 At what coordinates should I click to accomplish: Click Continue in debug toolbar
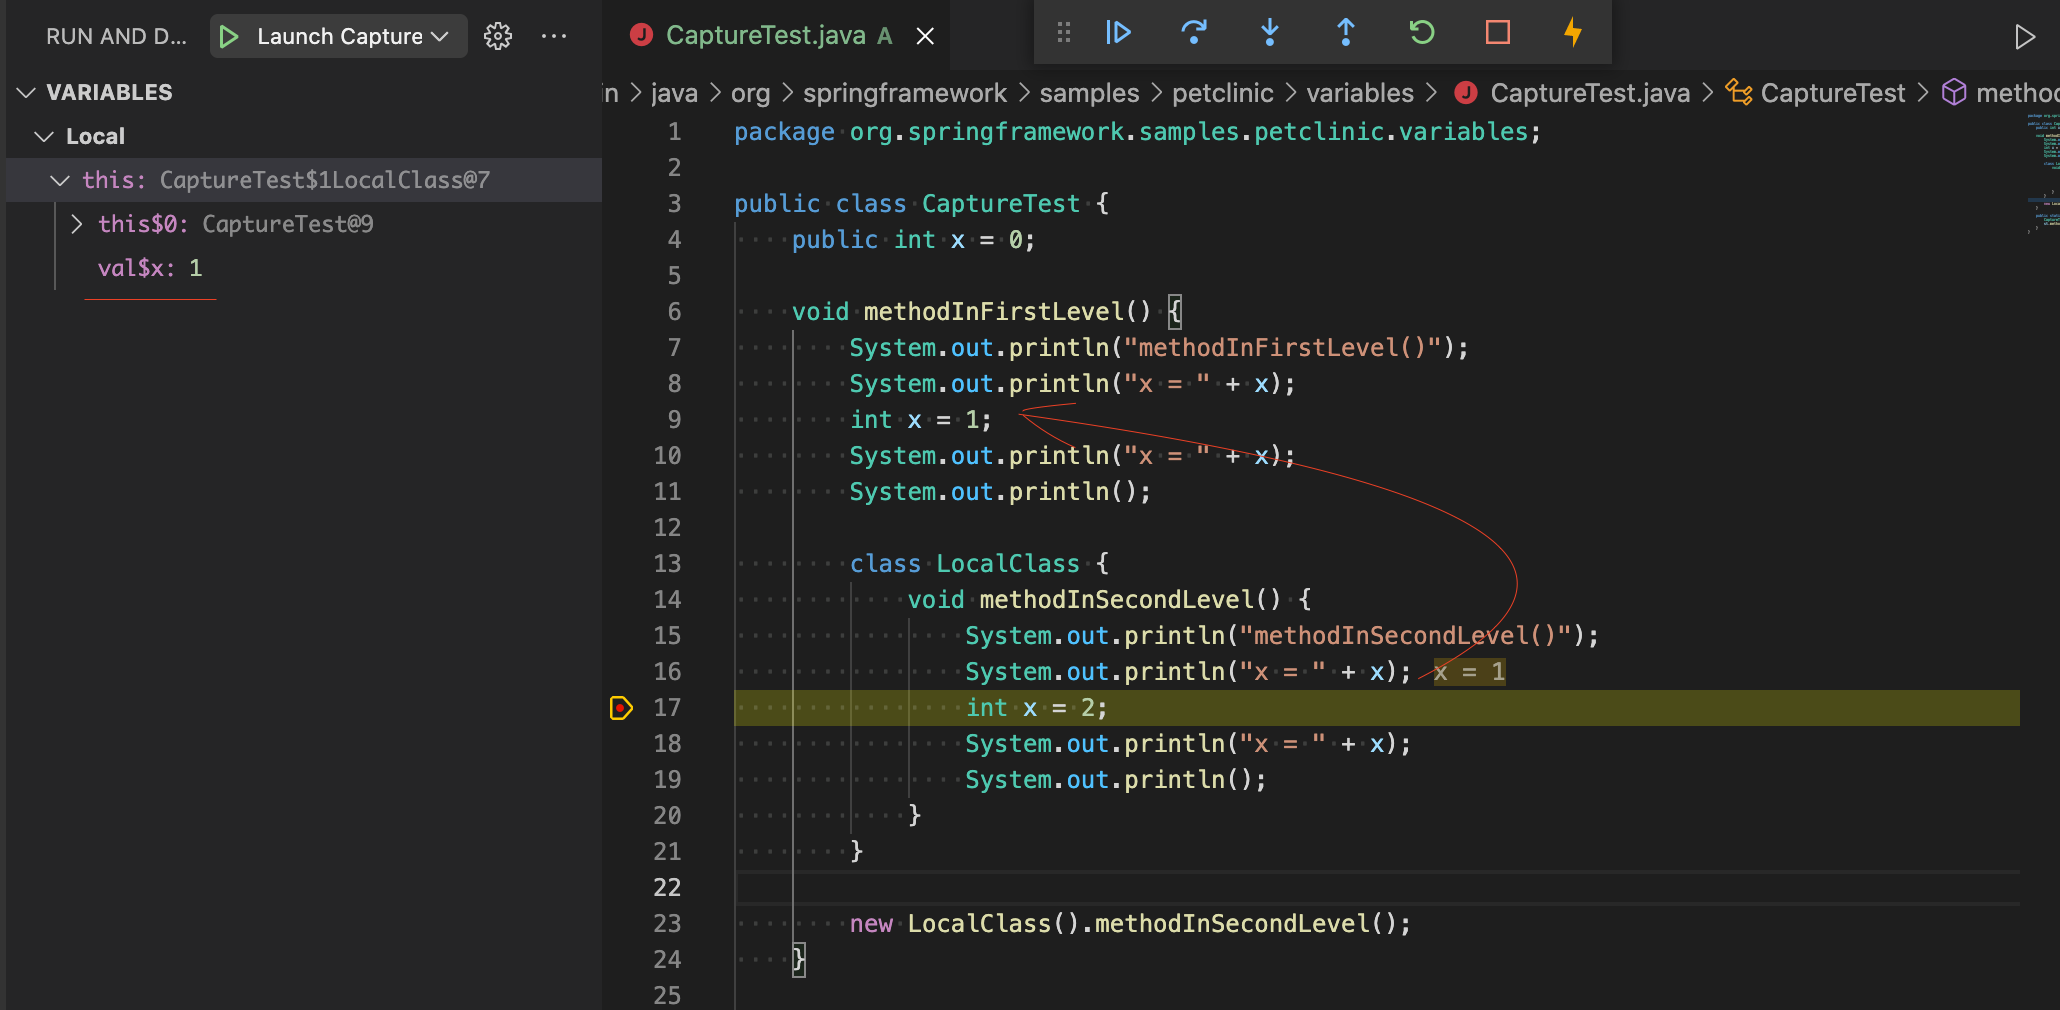pyautogui.click(x=1118, y=33)
